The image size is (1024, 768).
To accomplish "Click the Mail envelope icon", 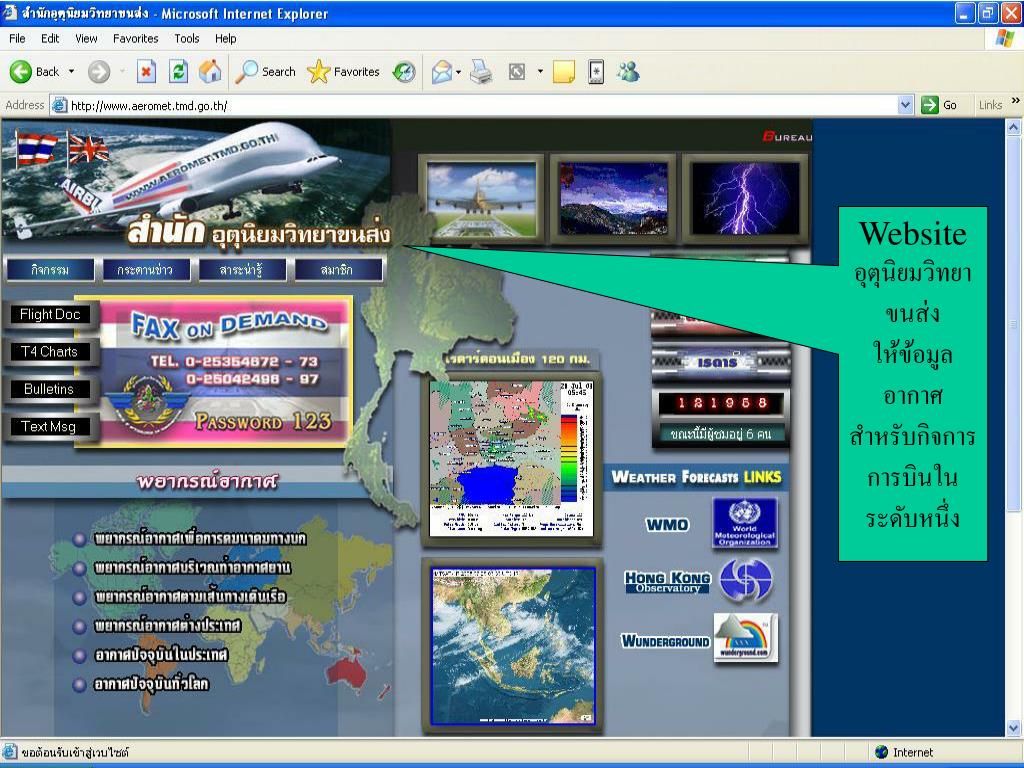I will (x=442, y=71).
